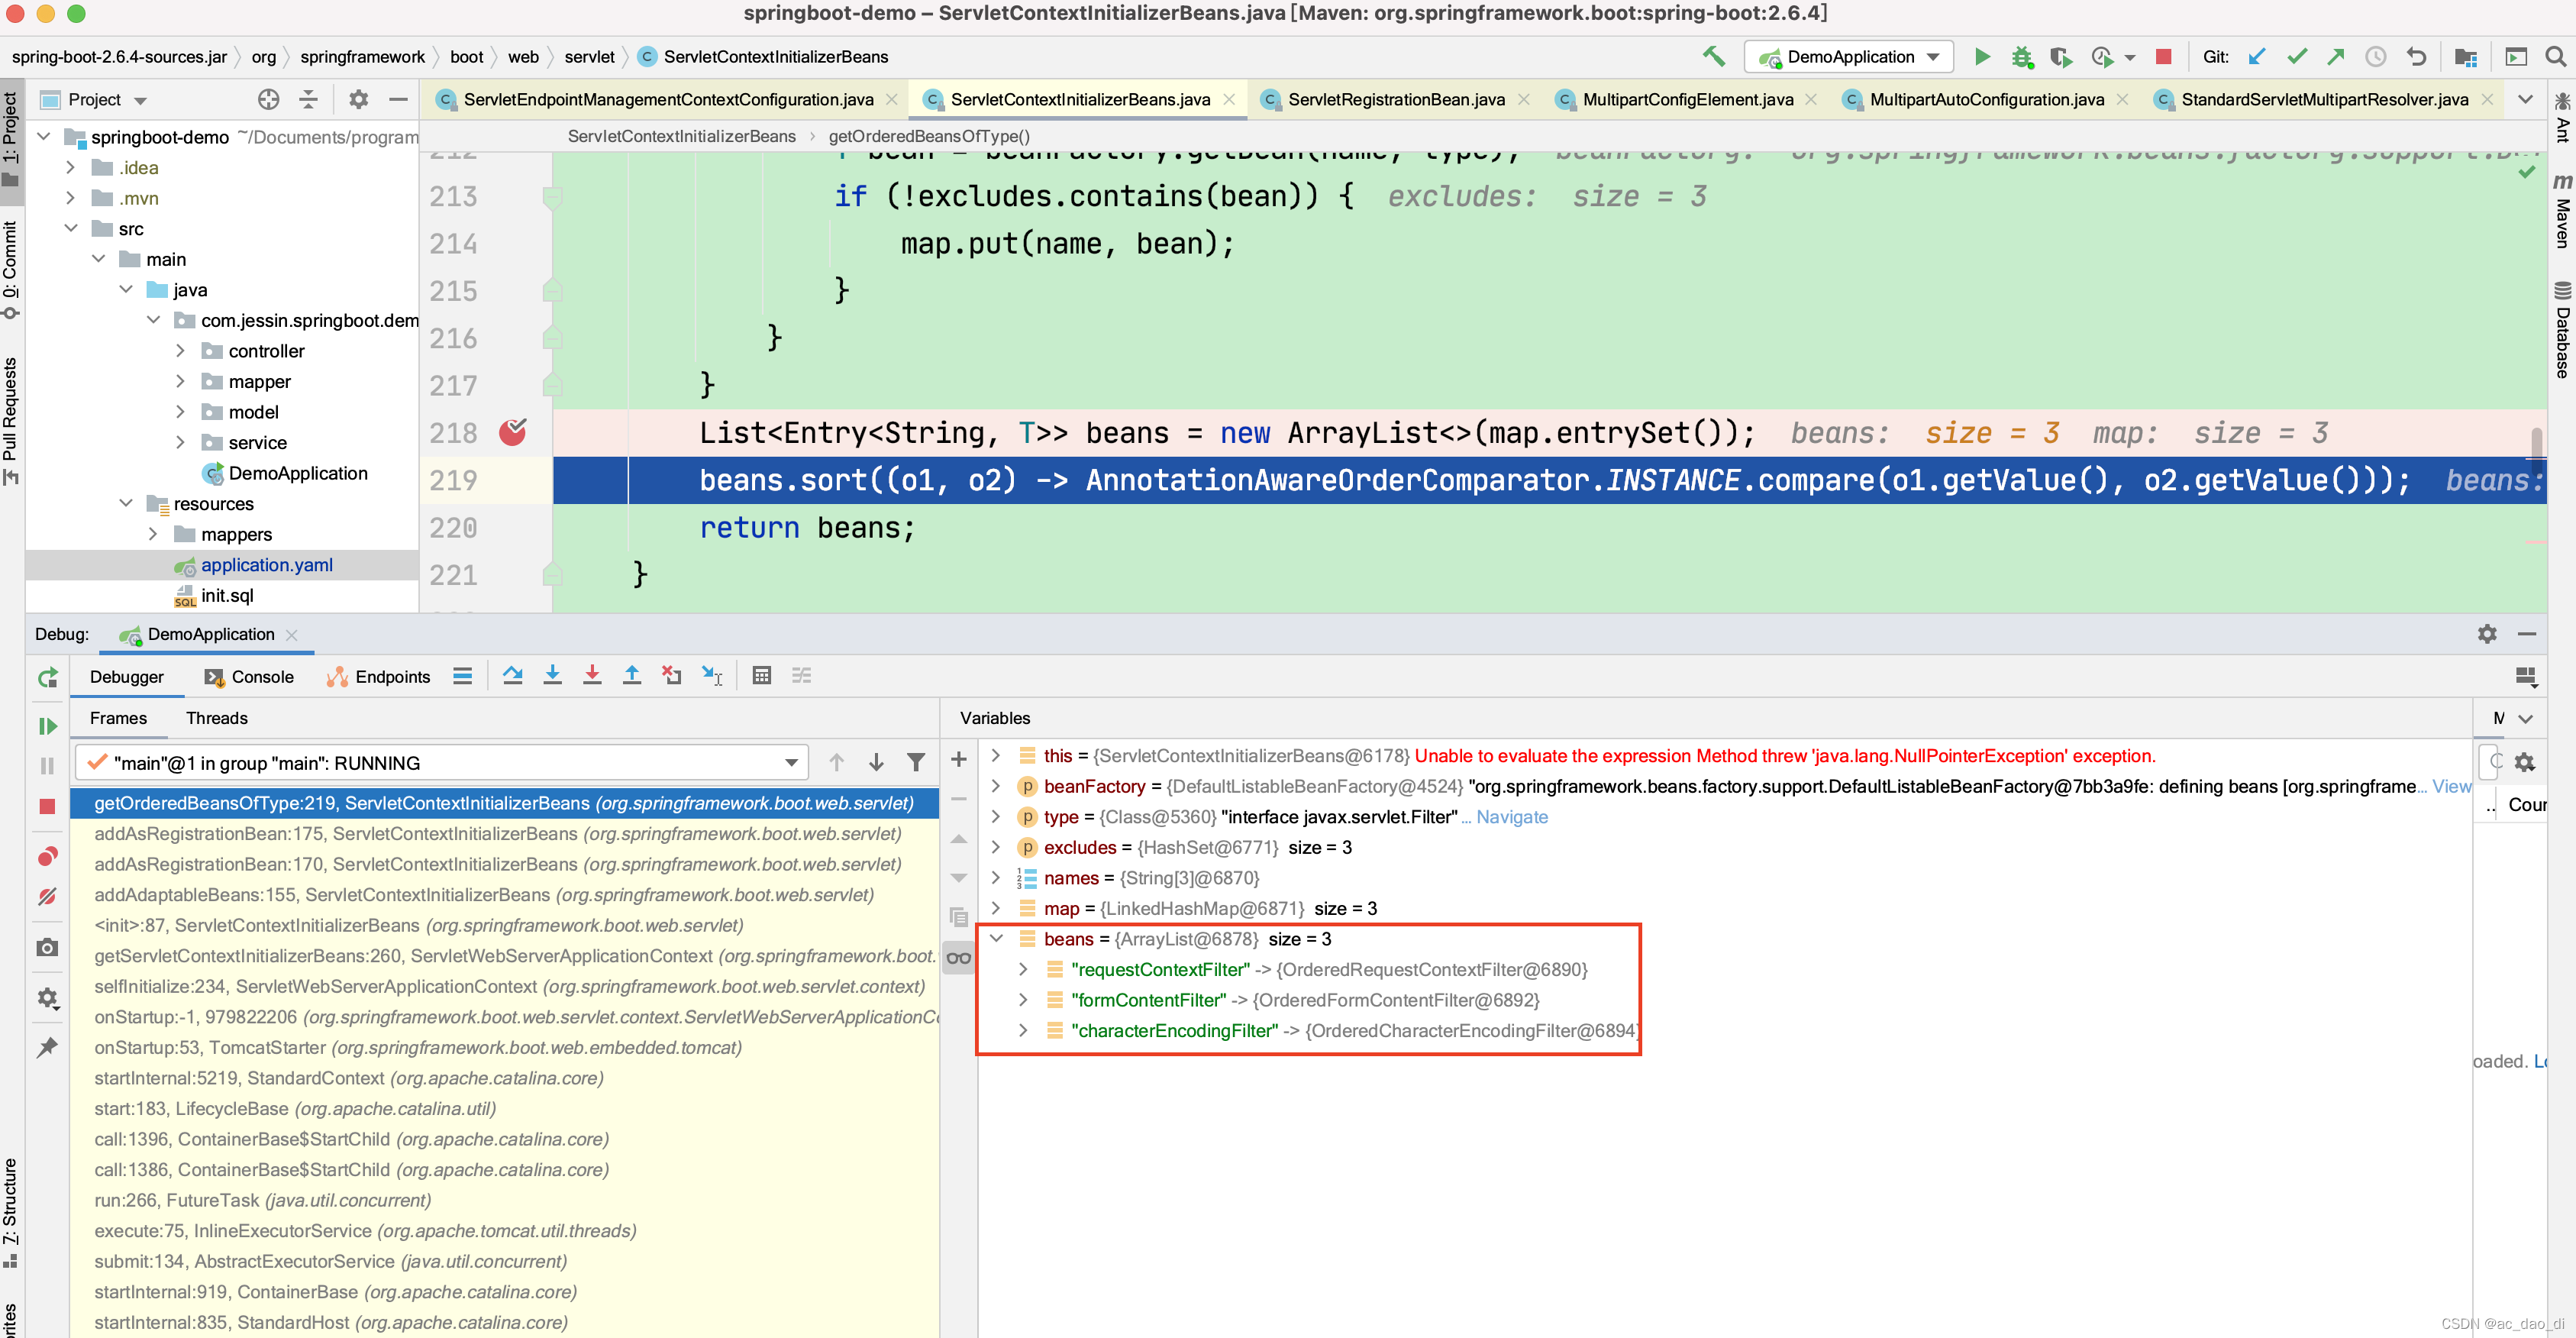Open the ServletRegistrationBean.java editor tab
This screenshot has width=2576, height=1338.
pyautogui.click(x=1395, y=99)
